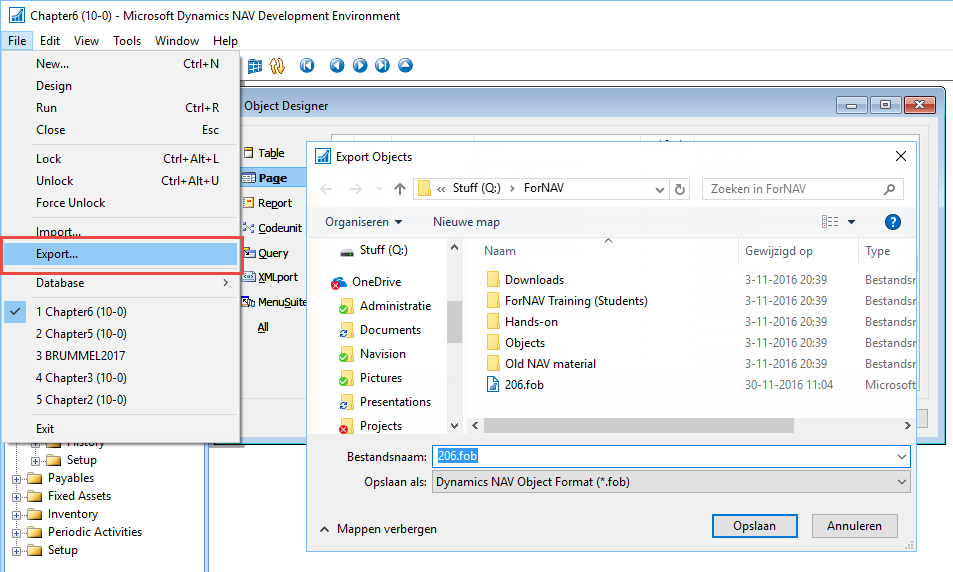Open the Organiseren dropdown menu
953x572 pixels.
point(363,222)
